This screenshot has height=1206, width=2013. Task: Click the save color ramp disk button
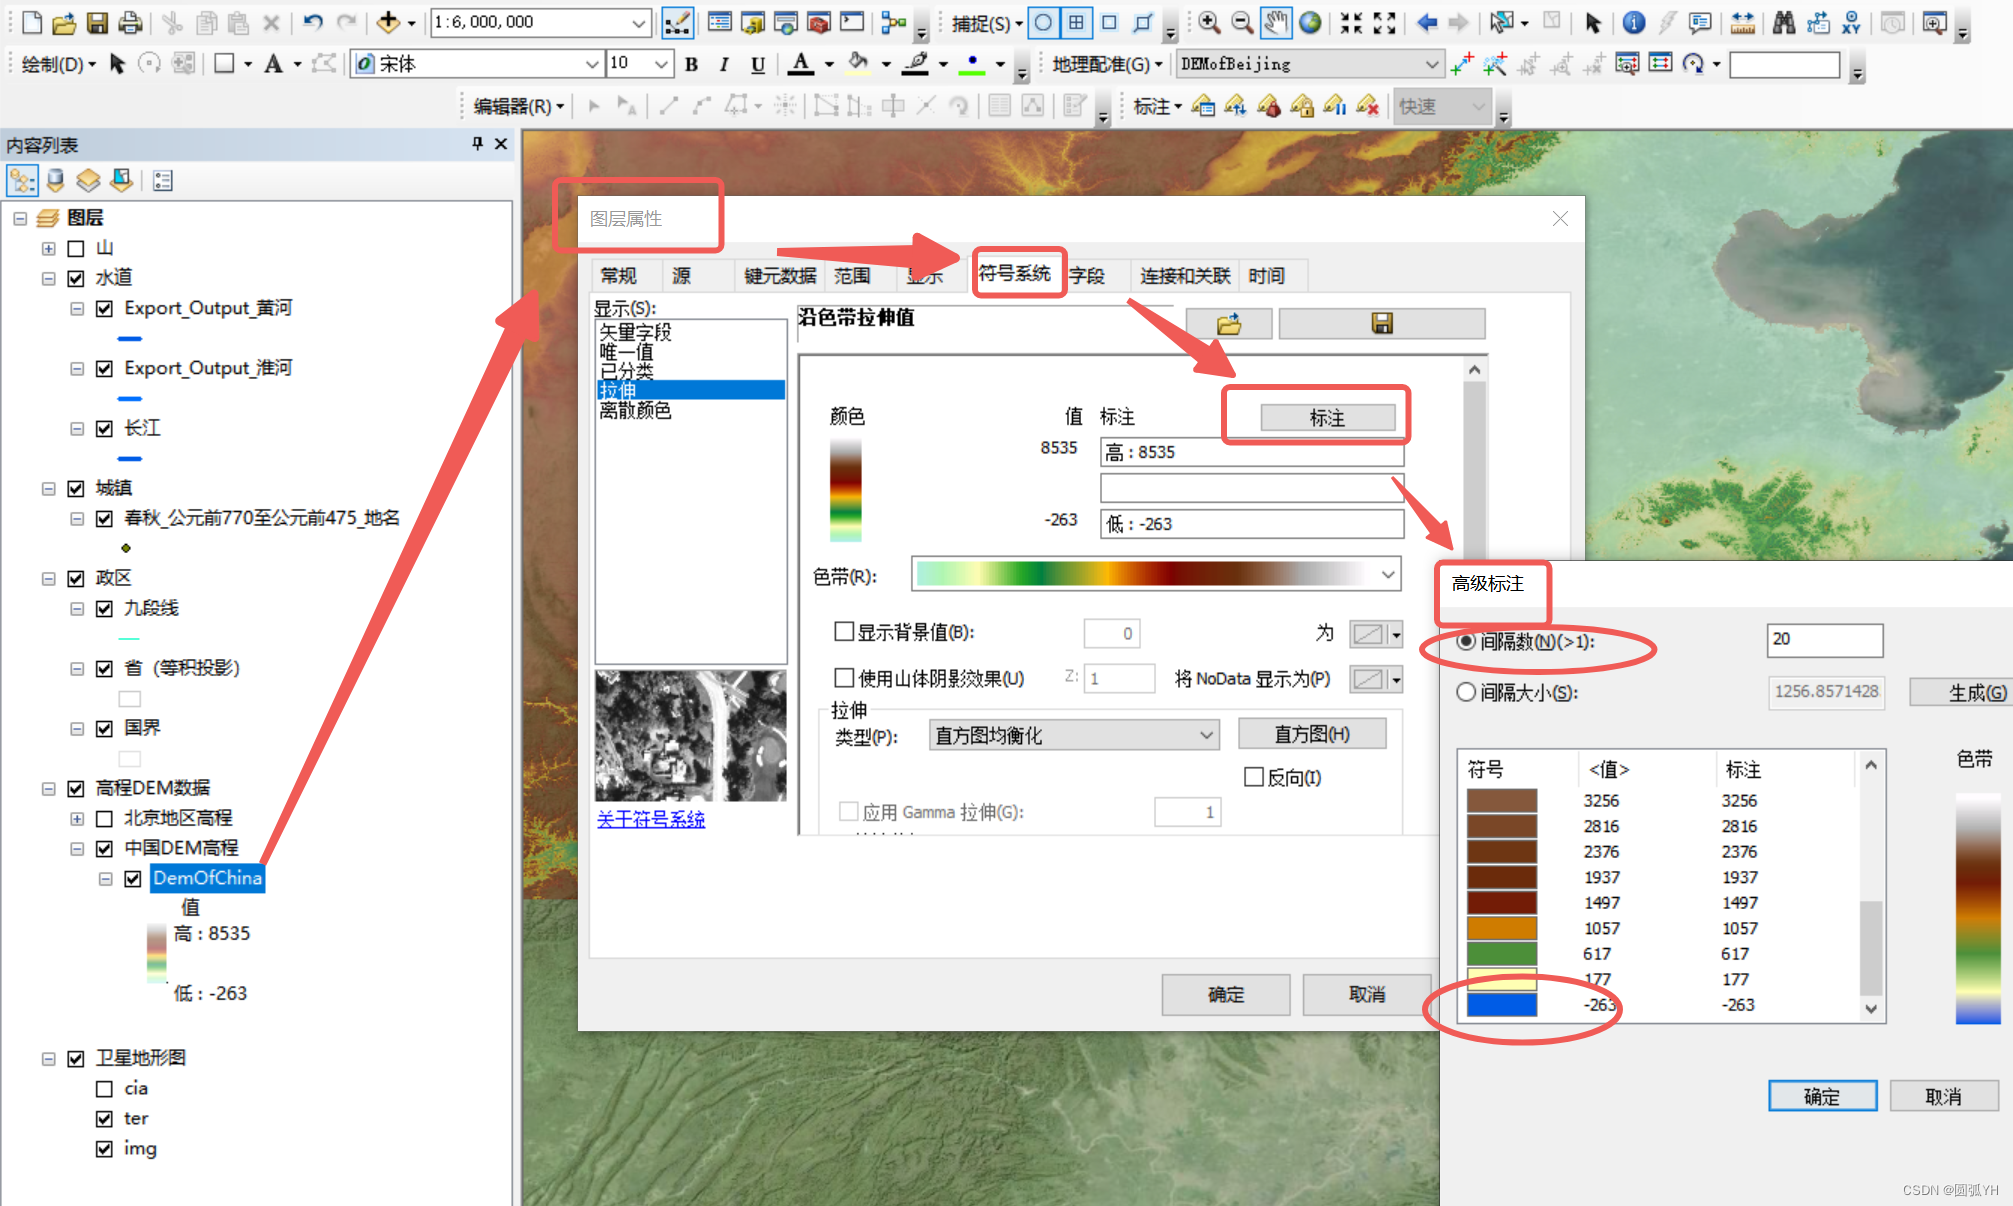tap(1381, 323)
